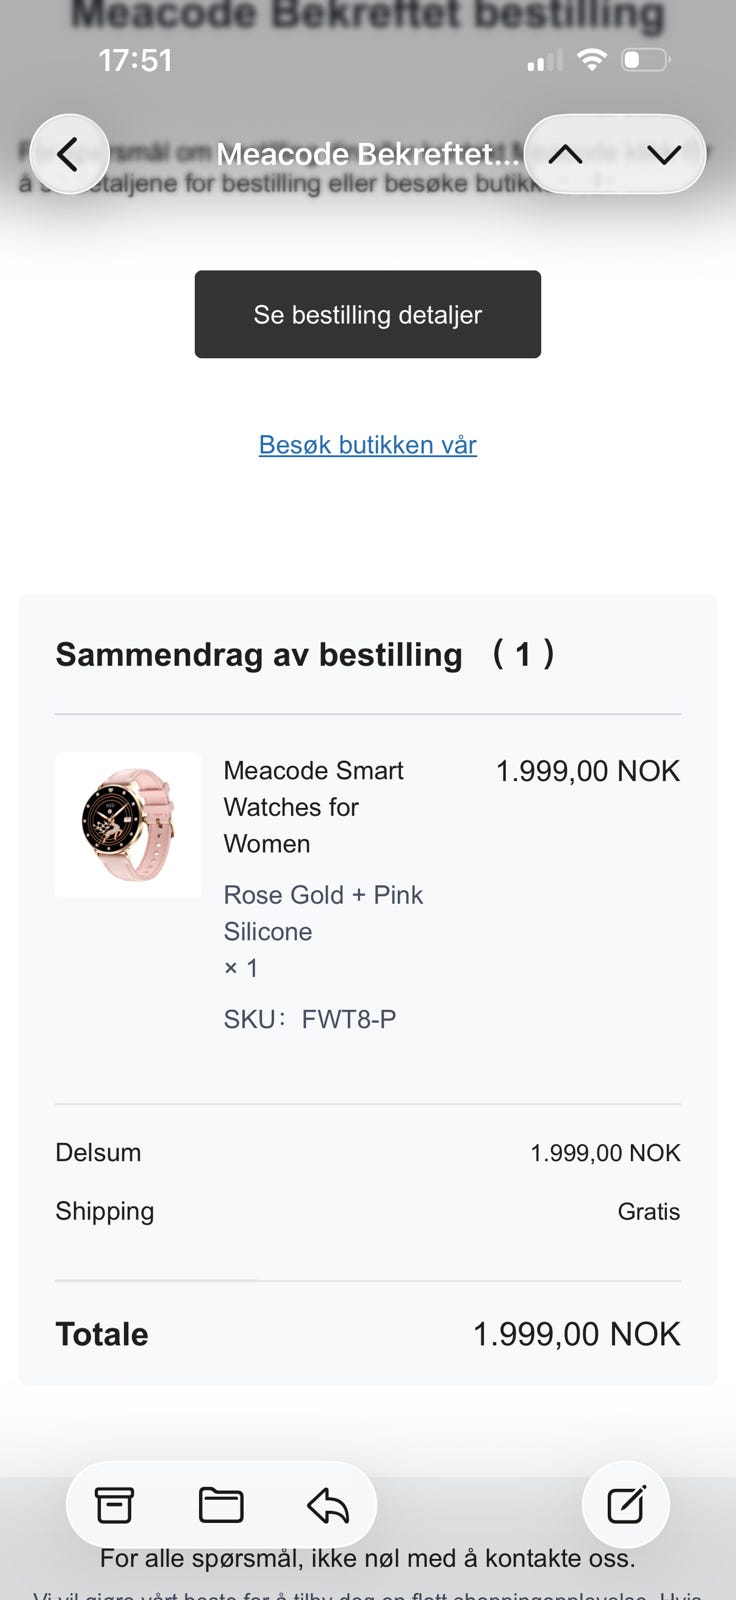The height and width of the screenshot is (1600, 736).
Task: Open the Besøk butikken vår link
Action: pyautogui.click(x=368, y=444)
